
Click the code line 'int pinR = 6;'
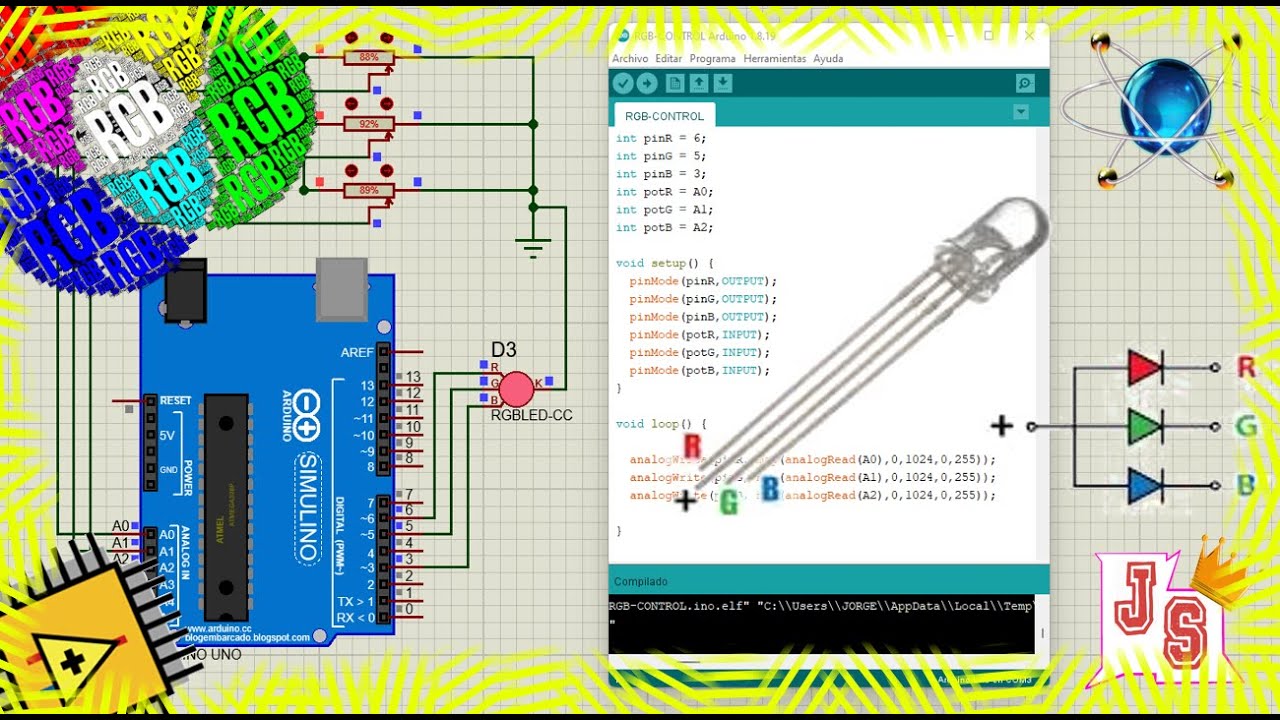(661, 138)
